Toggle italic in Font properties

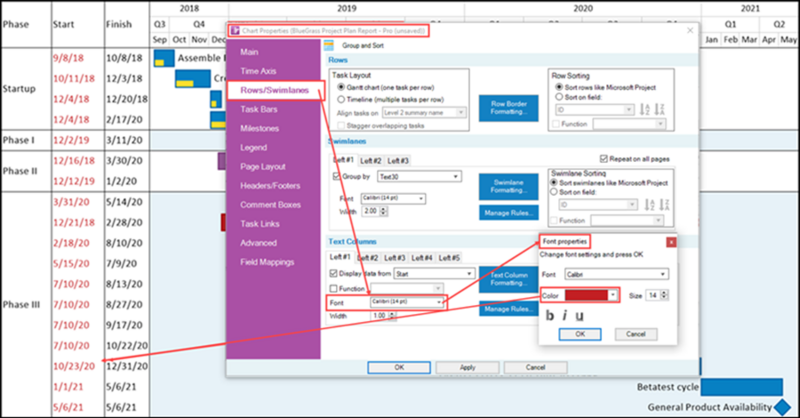(564, 315)
